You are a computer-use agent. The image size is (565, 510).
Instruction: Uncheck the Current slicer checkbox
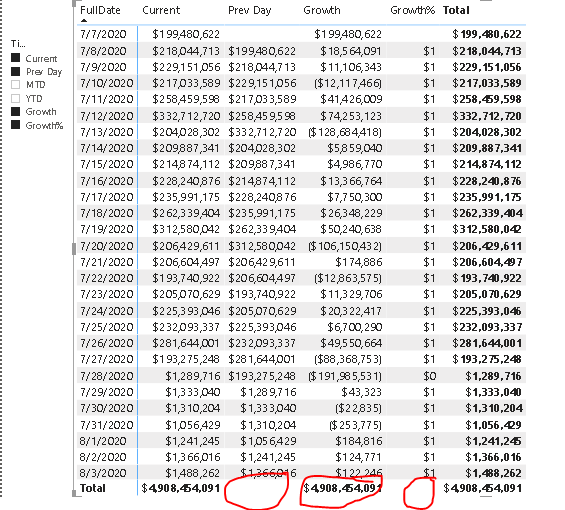(15, 58)
